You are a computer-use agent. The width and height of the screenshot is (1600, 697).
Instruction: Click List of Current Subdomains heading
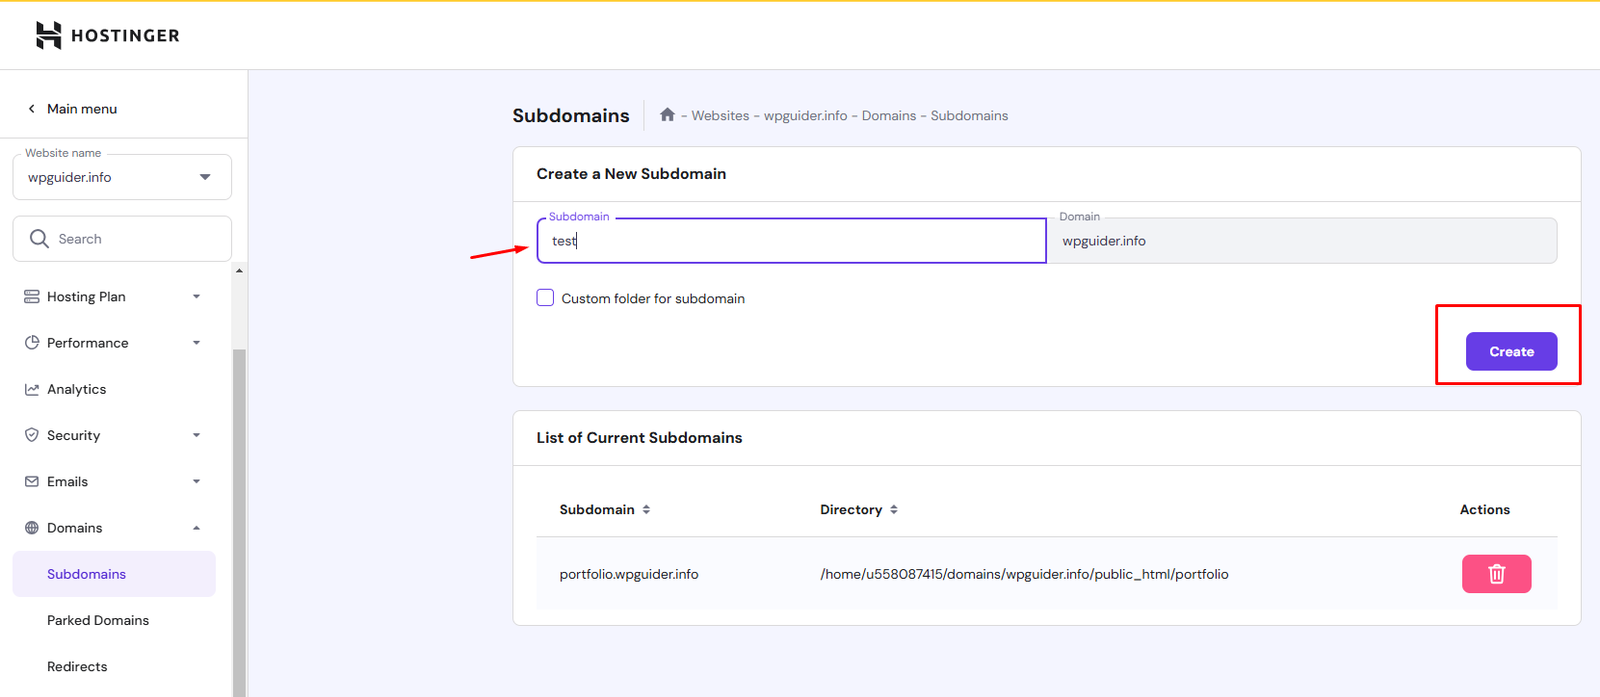[639, 438]
